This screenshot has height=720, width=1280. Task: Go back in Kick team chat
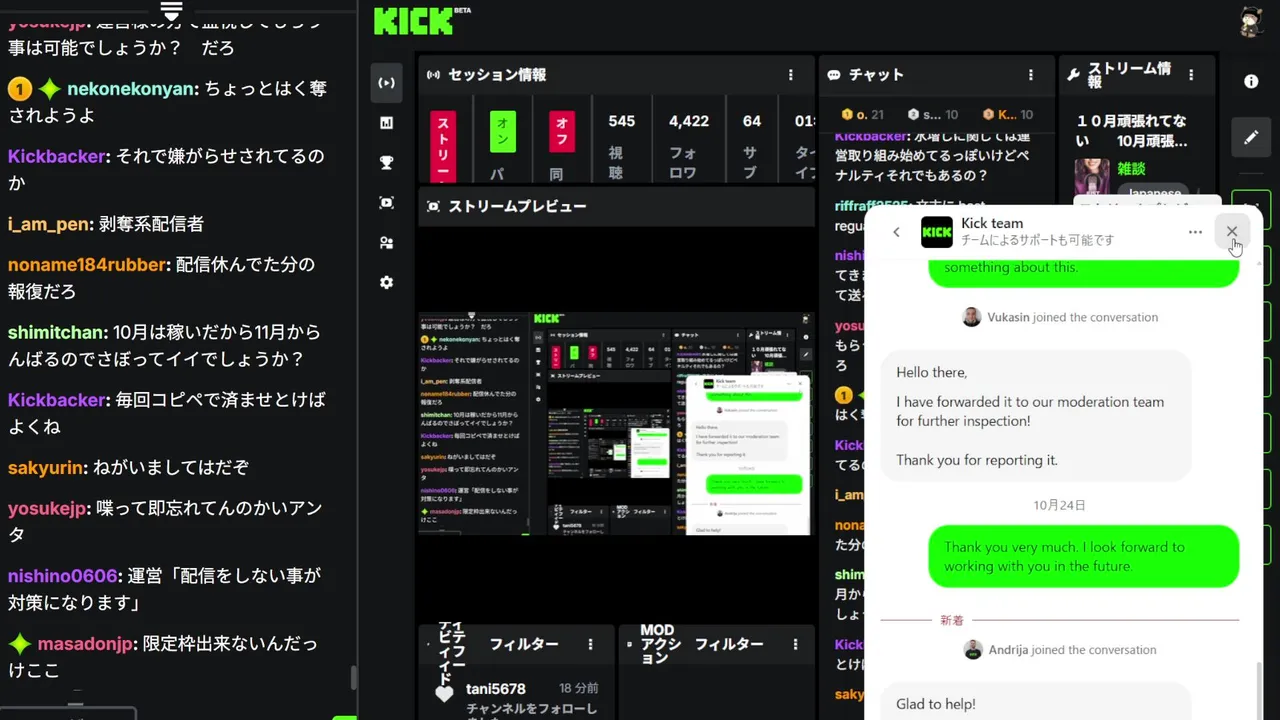point(896,232)
